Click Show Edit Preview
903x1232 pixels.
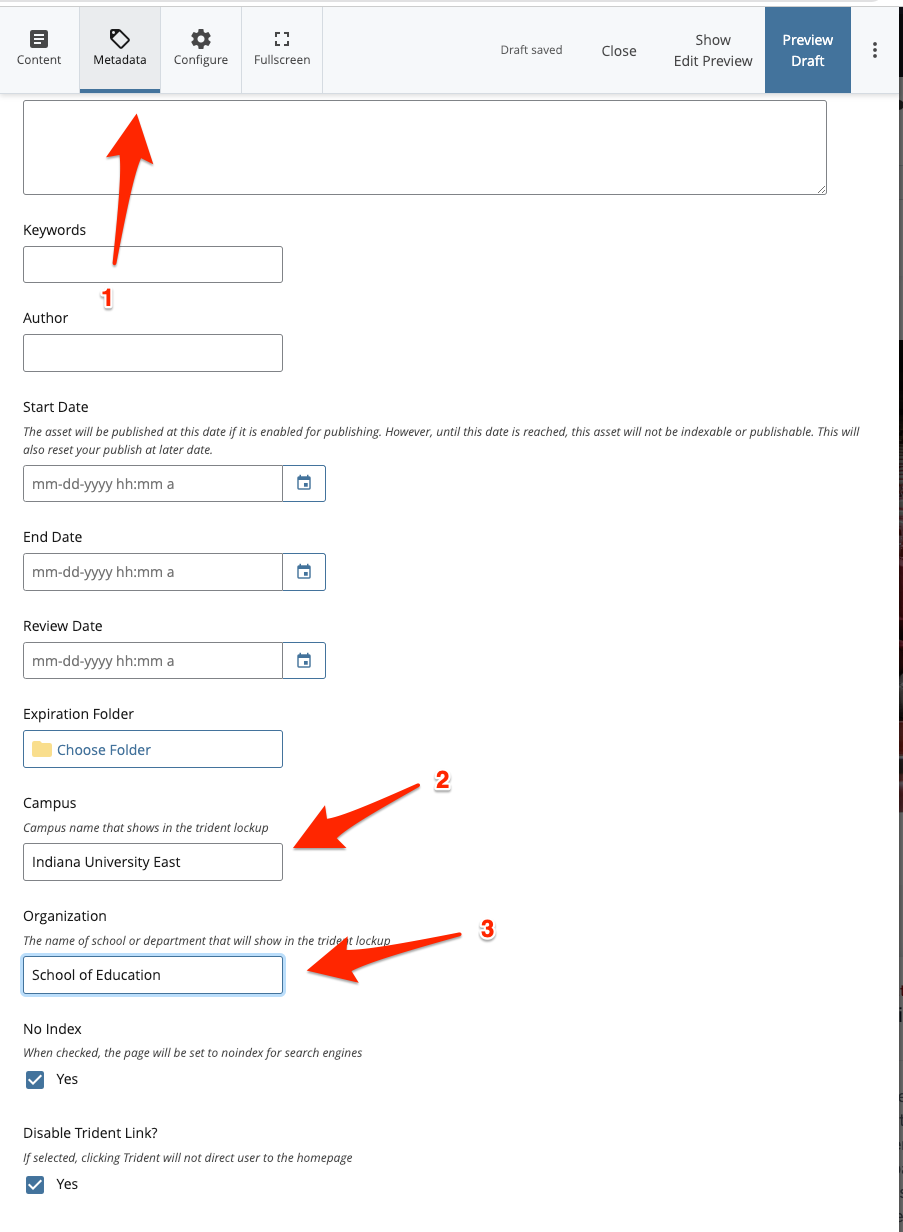tap(713, 50)
